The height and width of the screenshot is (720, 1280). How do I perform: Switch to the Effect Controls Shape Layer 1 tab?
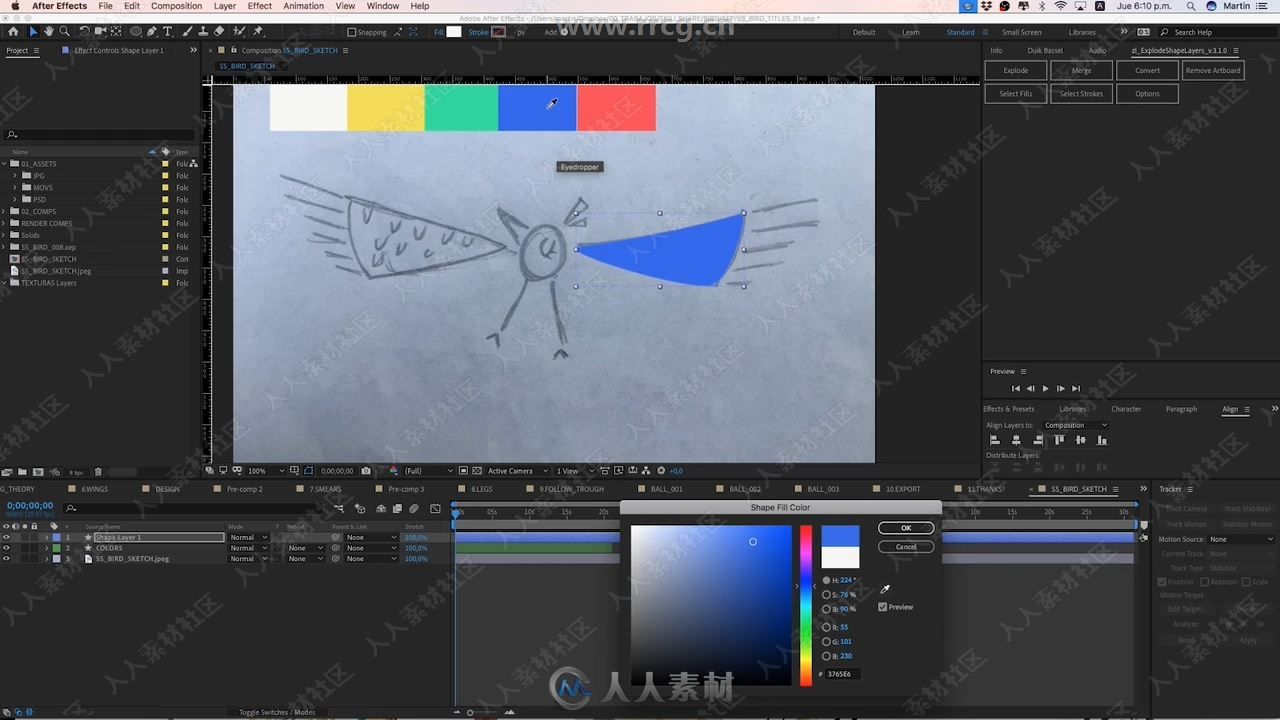tap(119, 50)
